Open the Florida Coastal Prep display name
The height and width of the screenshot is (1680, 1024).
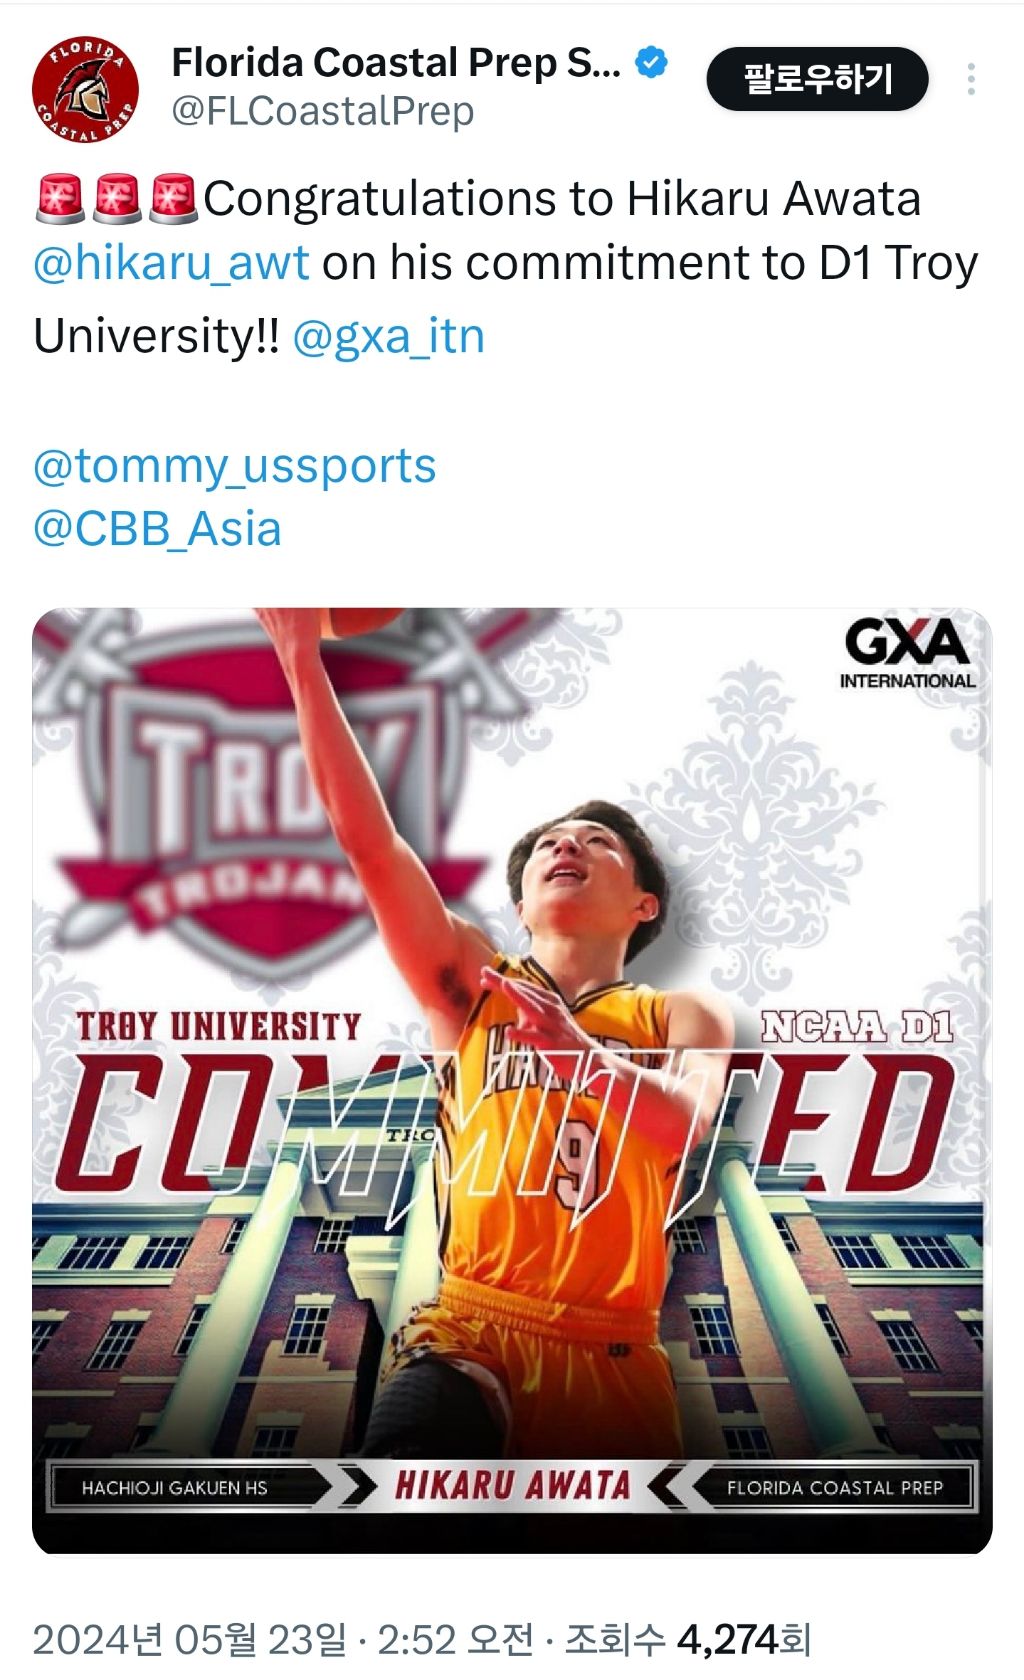pyautogui.click(x=396, y=63)
